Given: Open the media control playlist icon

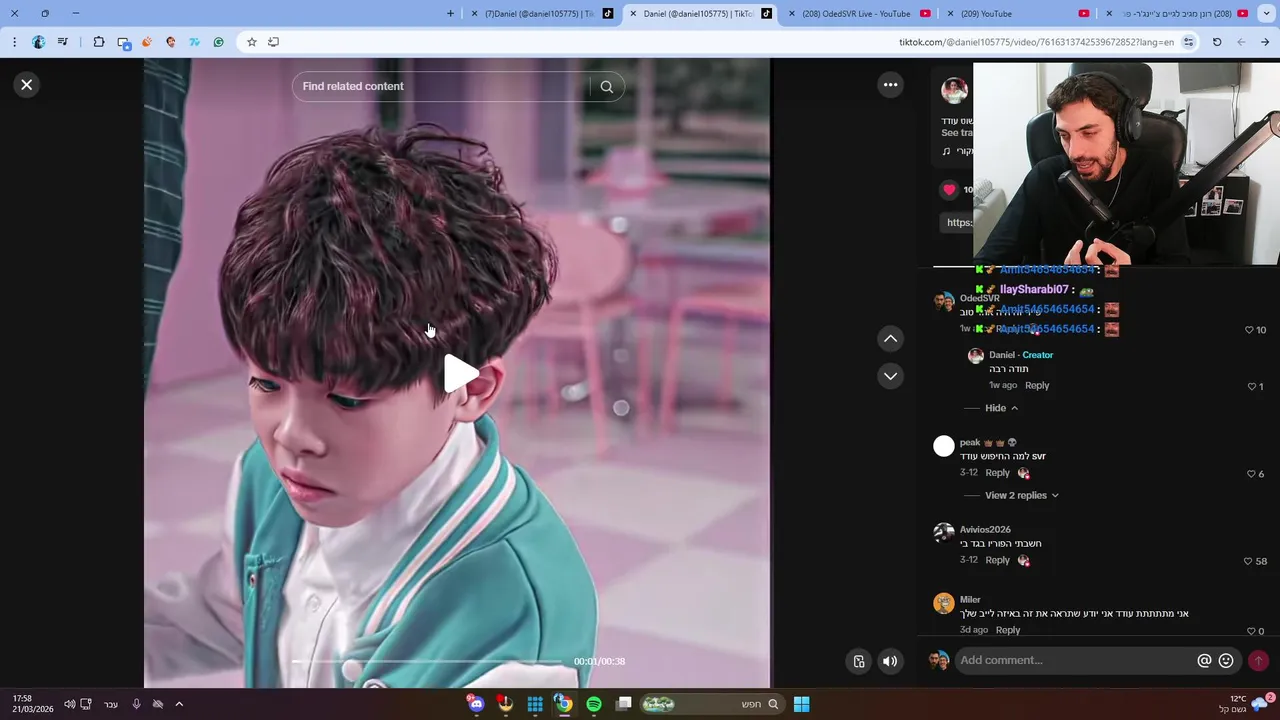Looking at the screenshot, I should 63,42.
